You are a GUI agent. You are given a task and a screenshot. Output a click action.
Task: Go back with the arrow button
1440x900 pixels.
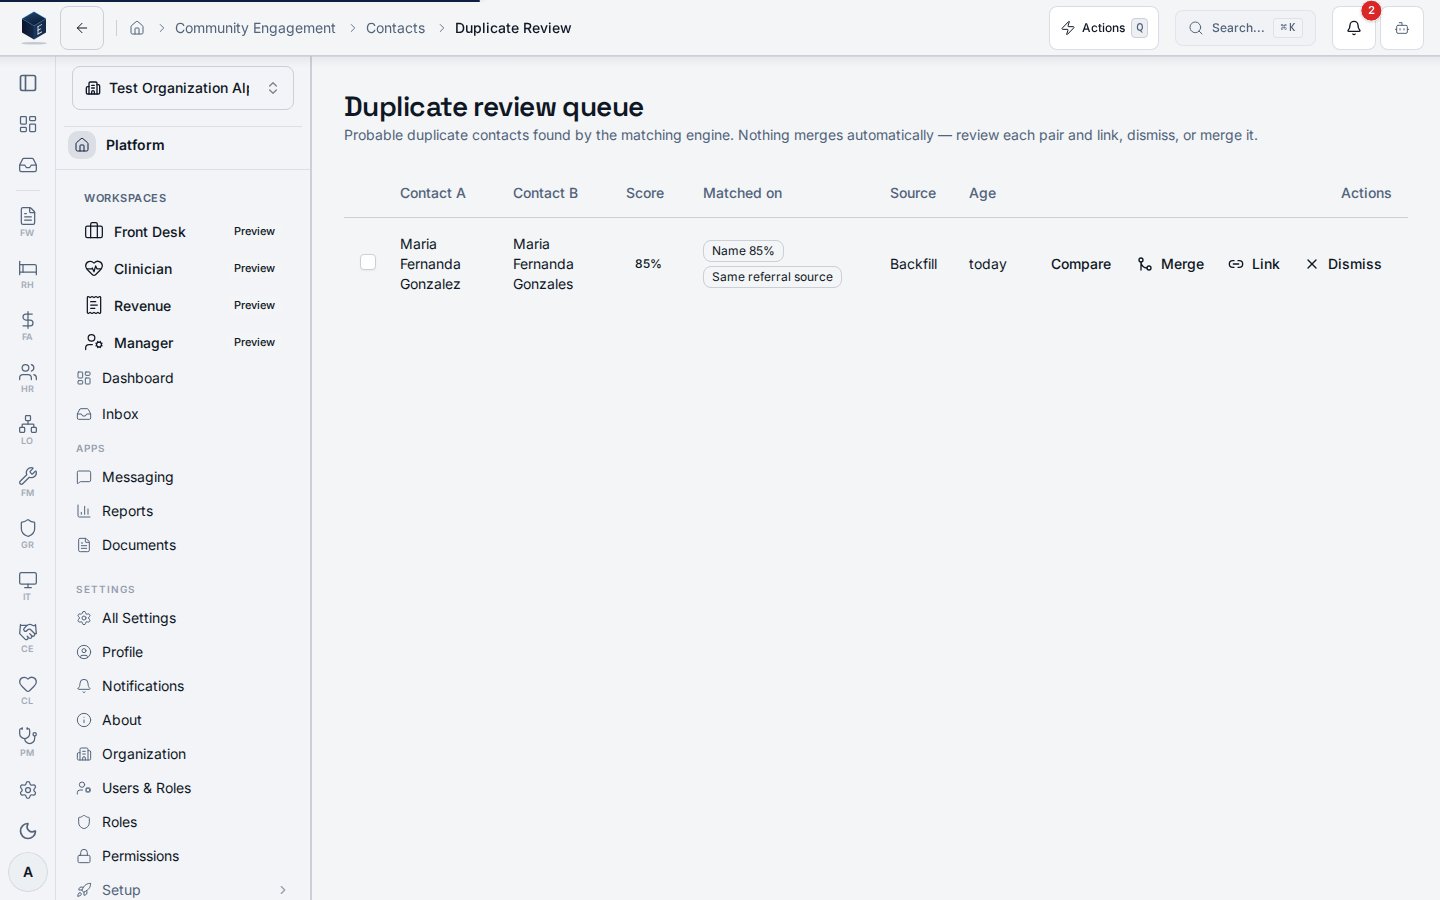(82, 28)
